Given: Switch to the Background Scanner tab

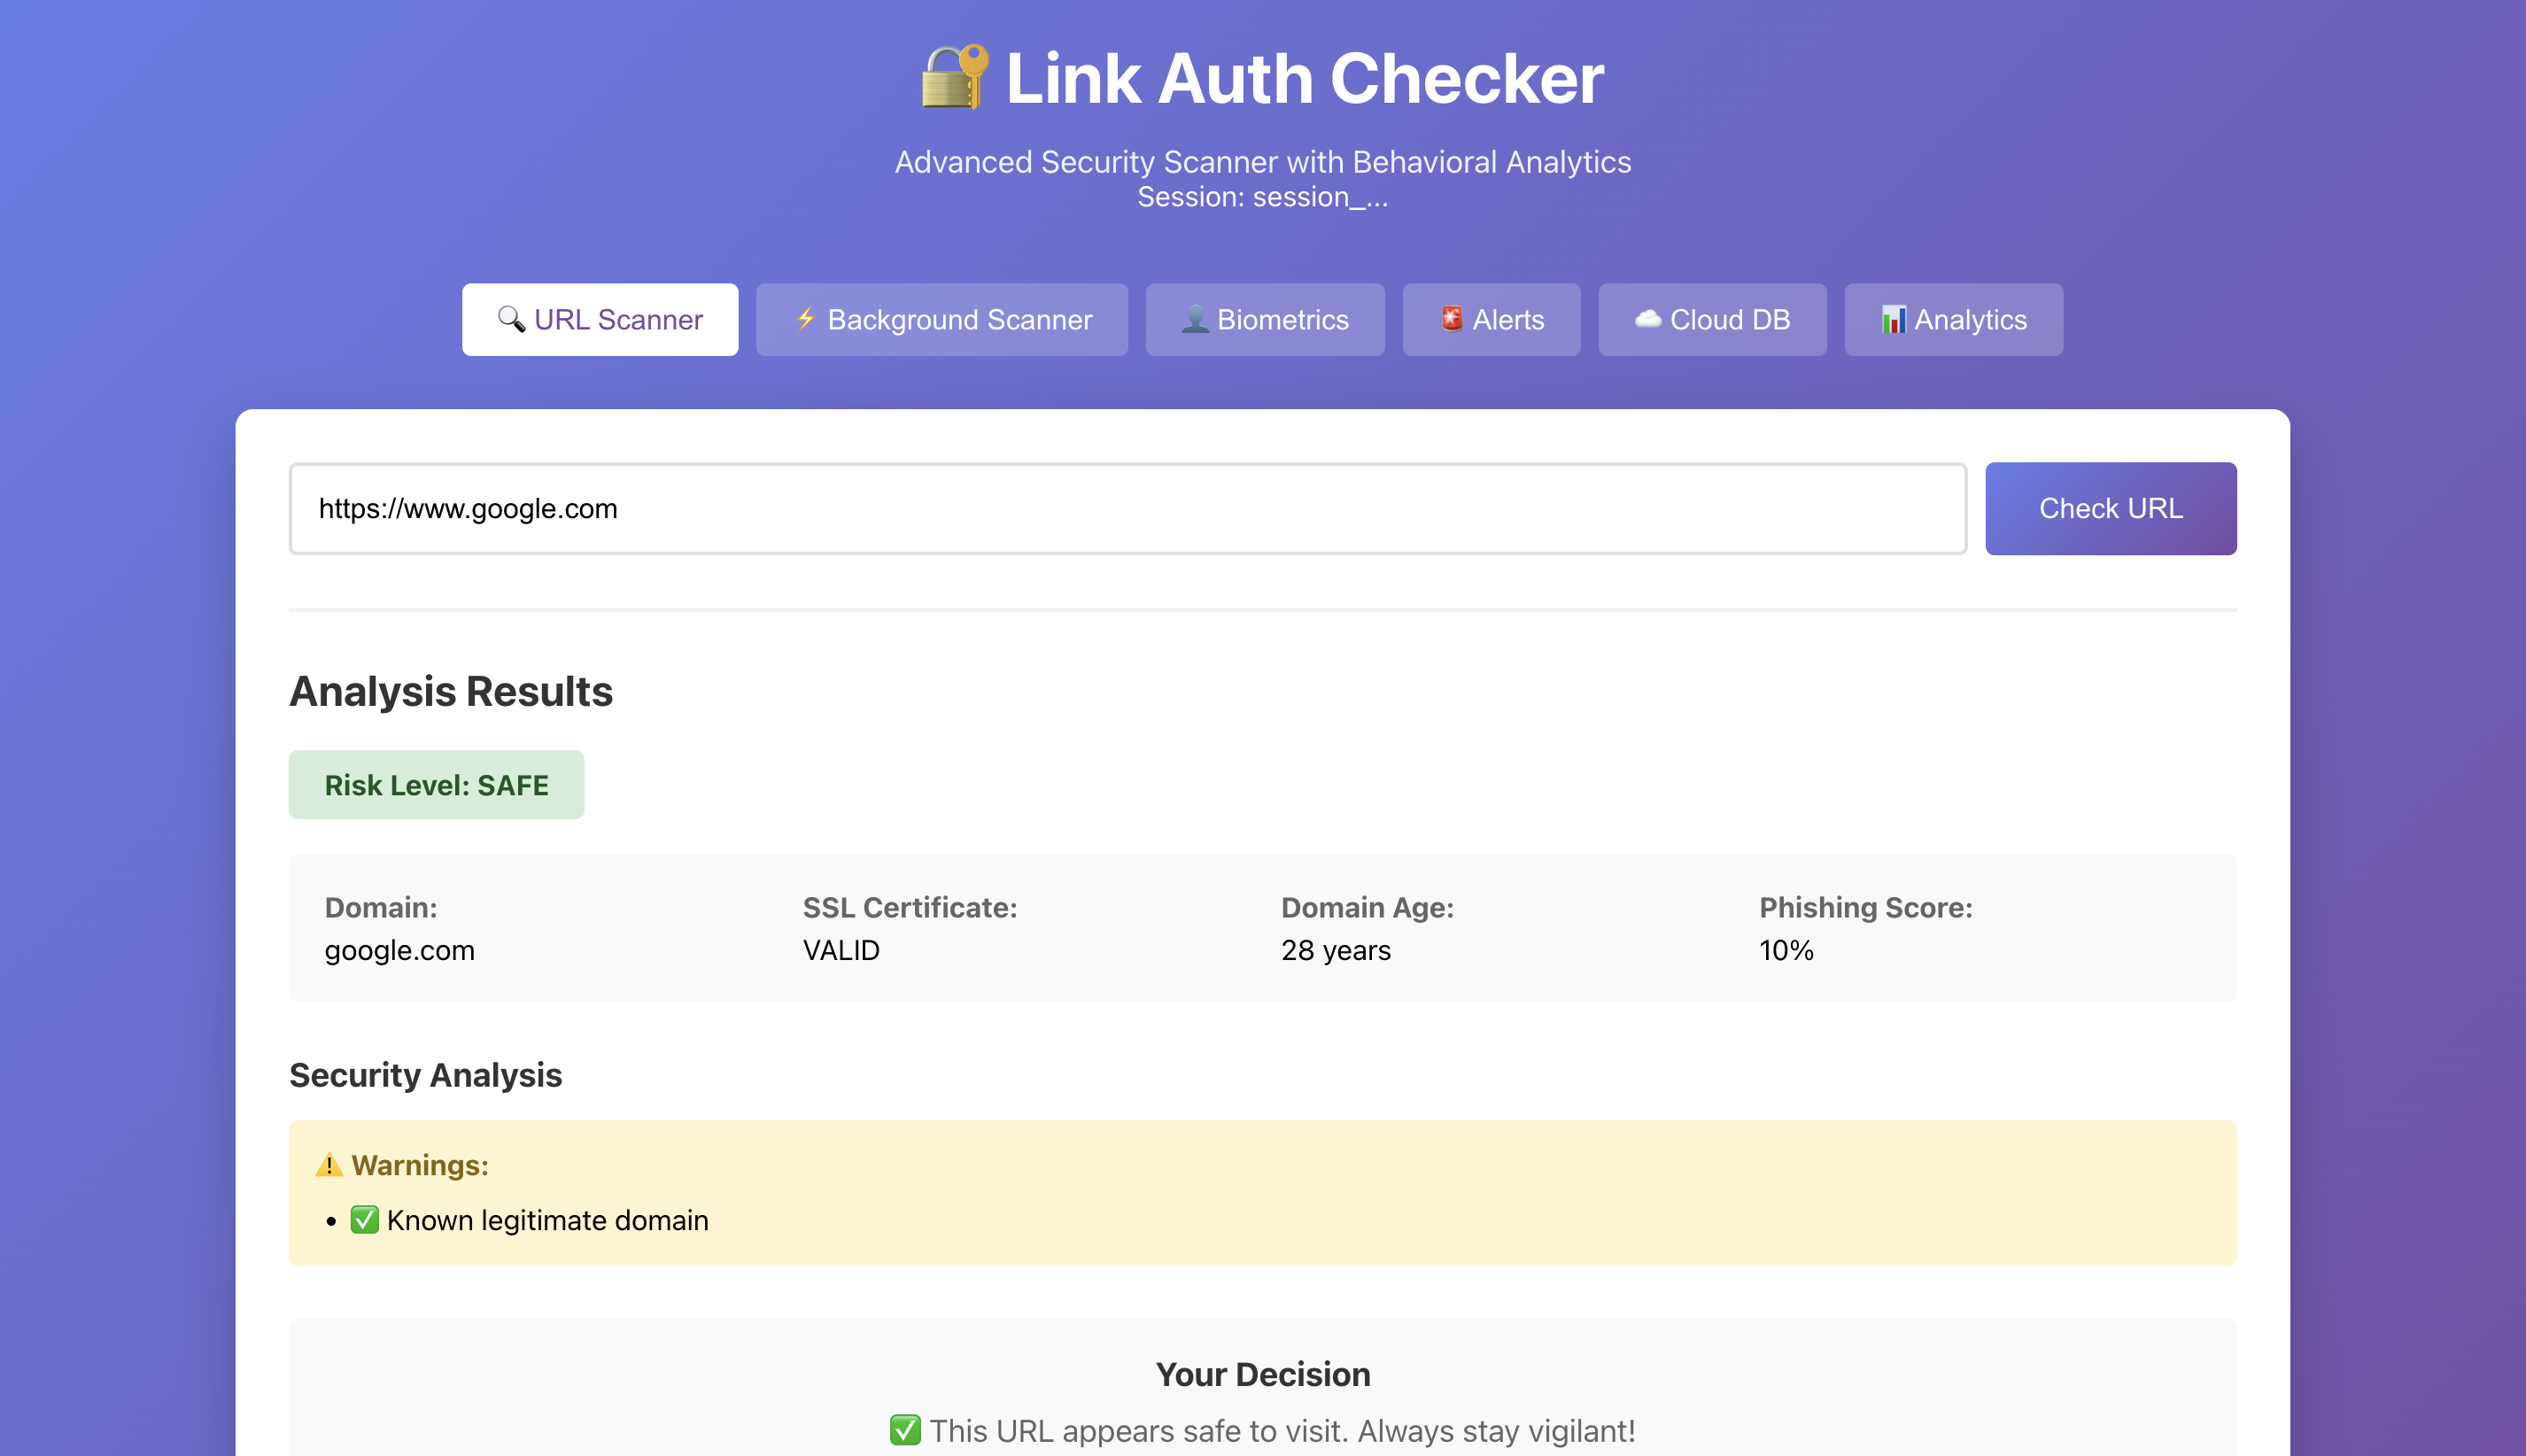Looking at the screenshot, I should coord(941,319).
